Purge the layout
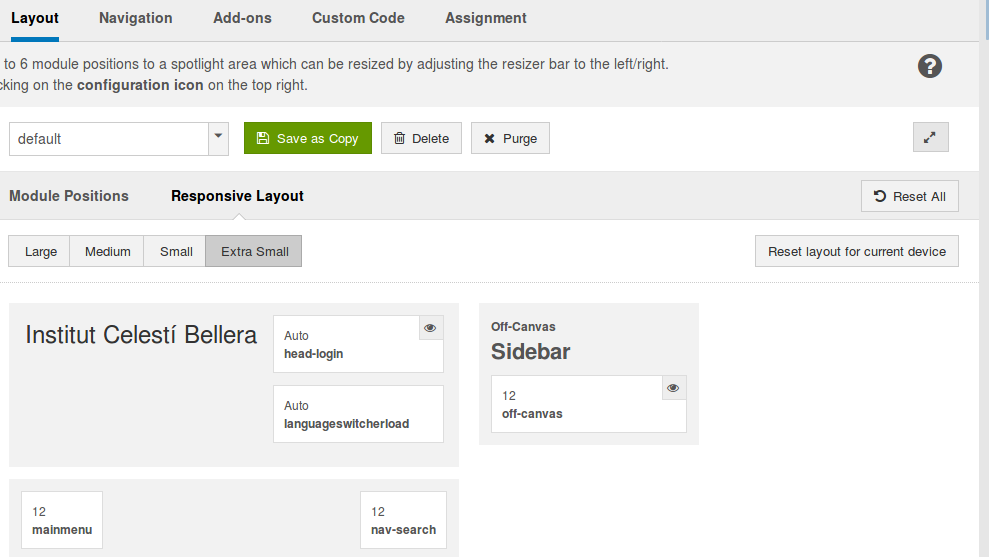Viewport: 989px width, 557px height. pos(510,138)
